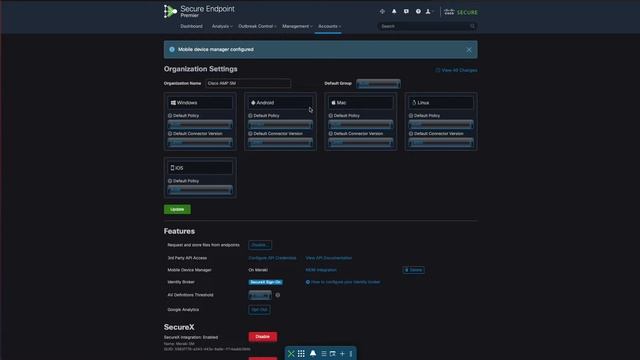640x360 pixels.
Task: Open the Windows Default Connector Version dropdown
Action: click(x=200, y=142)
